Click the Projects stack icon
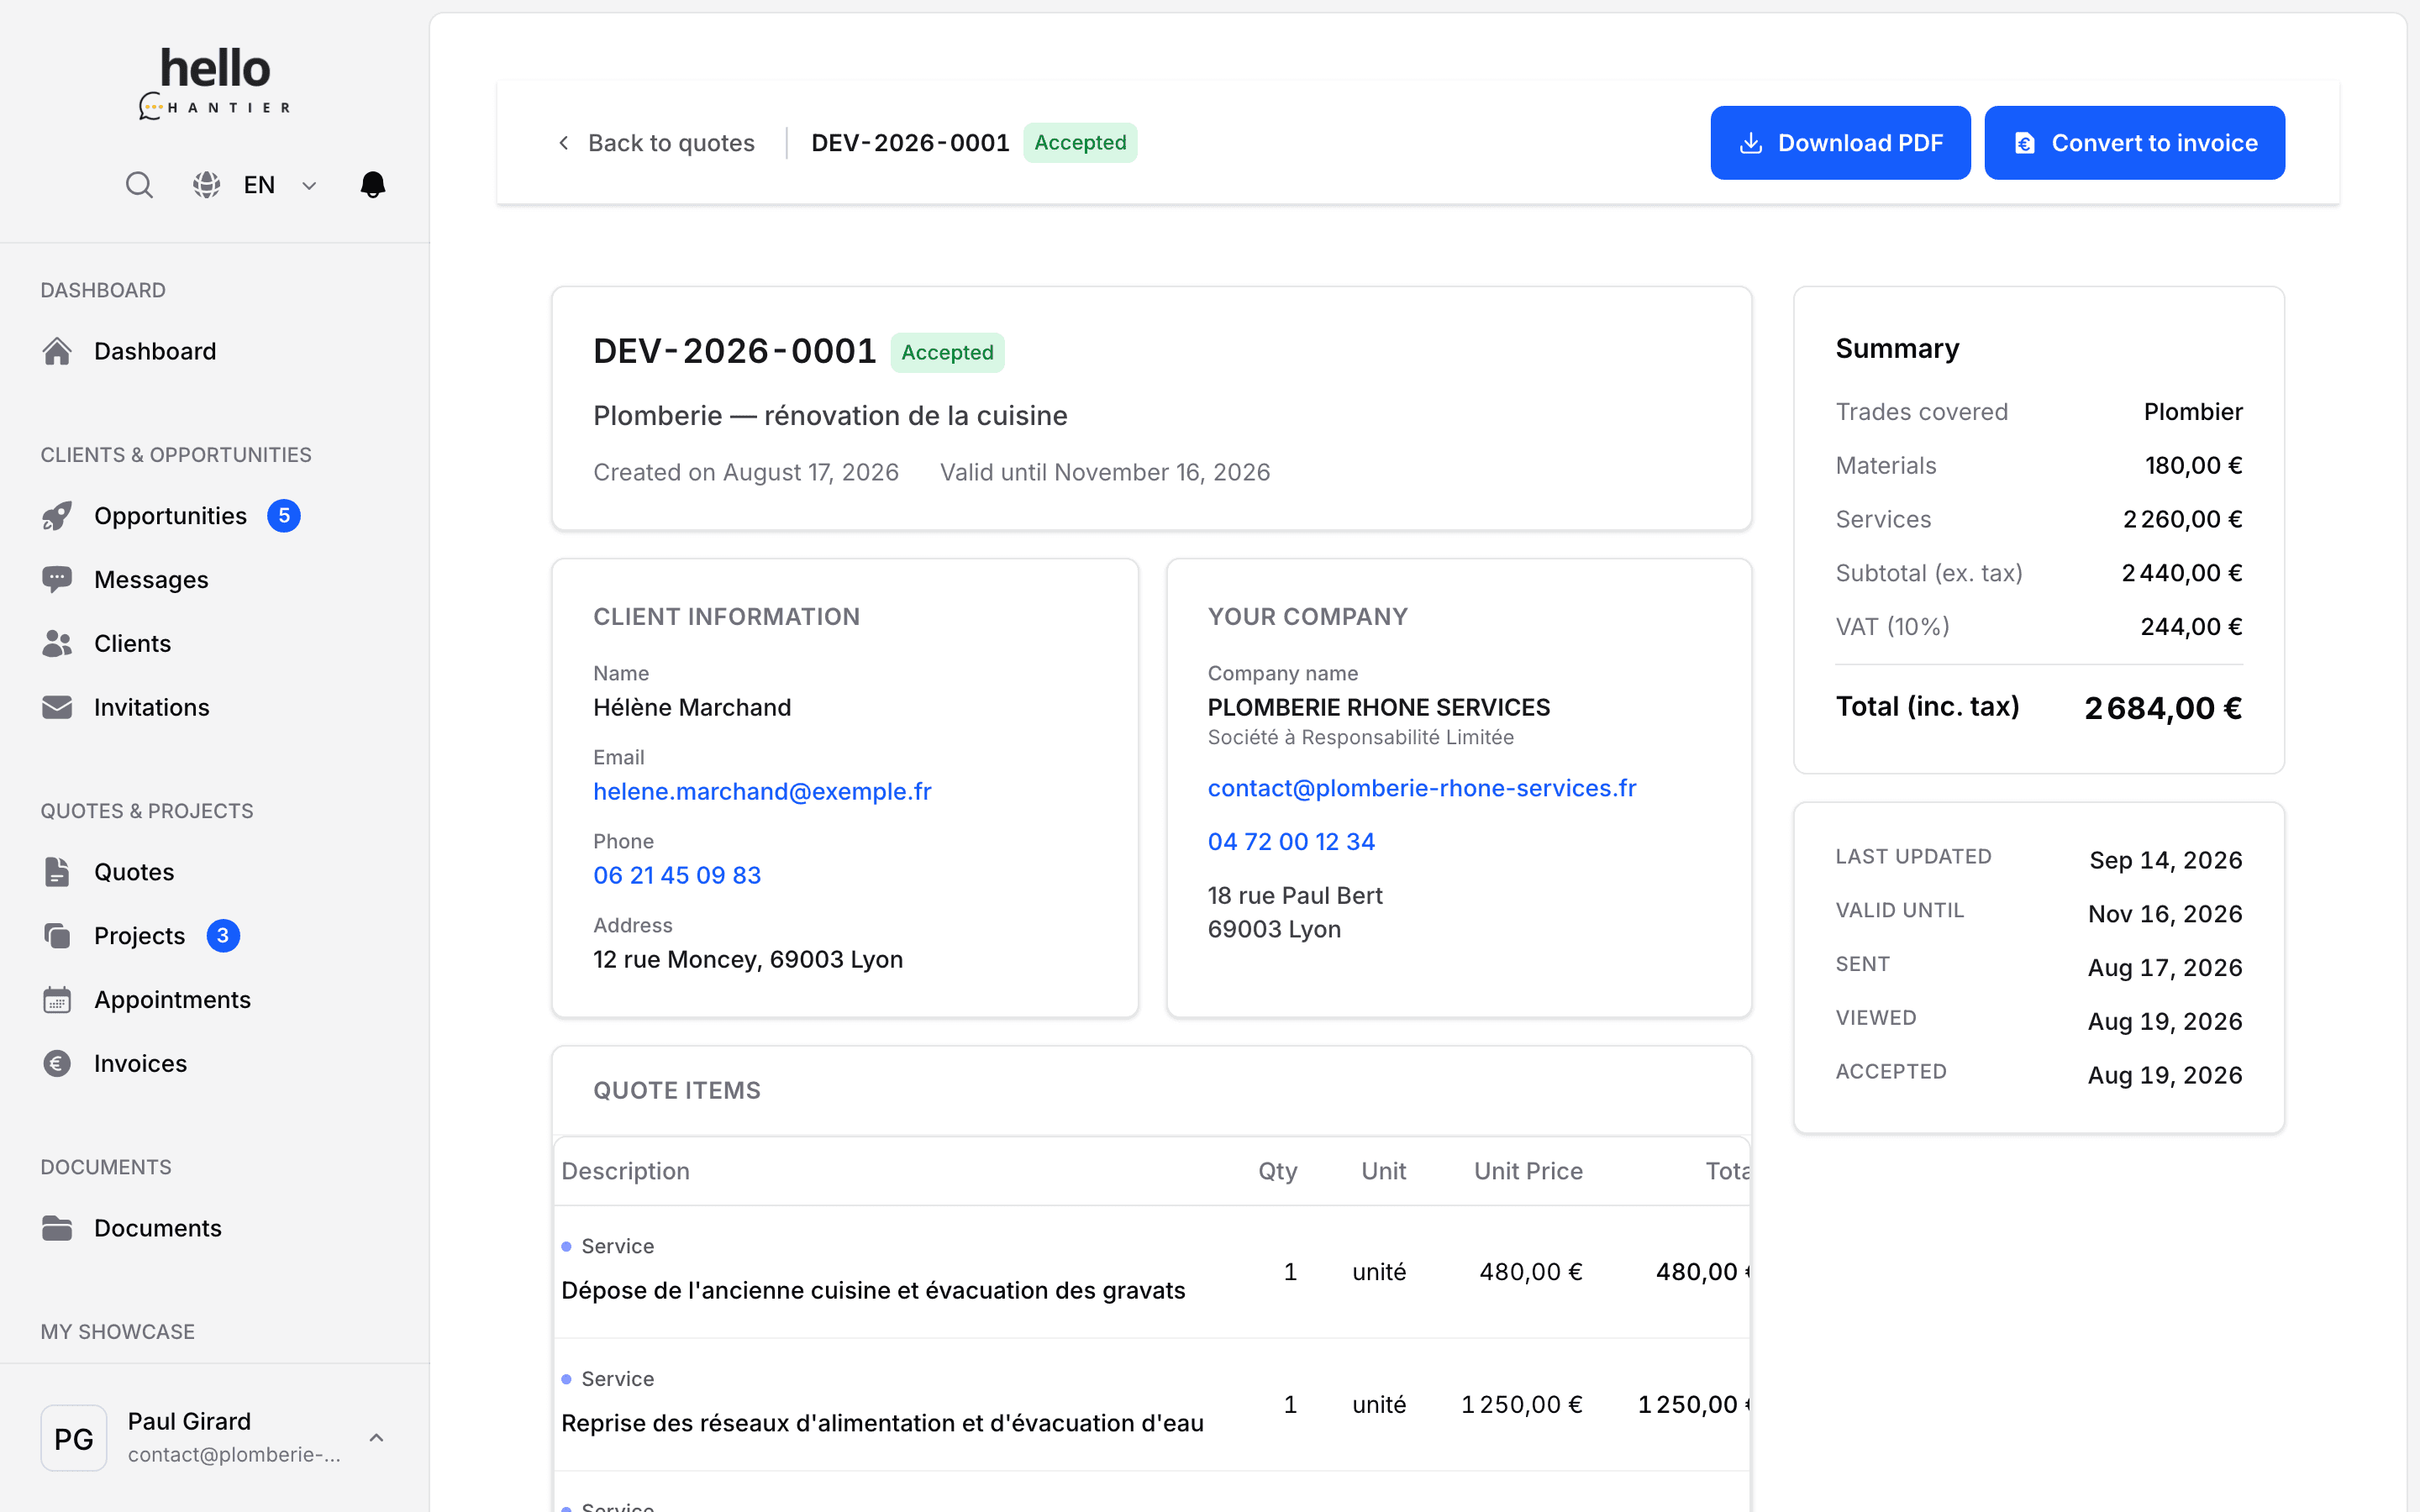Image resolution: width=2420 pixels, height=1512 pixels. 57,936
